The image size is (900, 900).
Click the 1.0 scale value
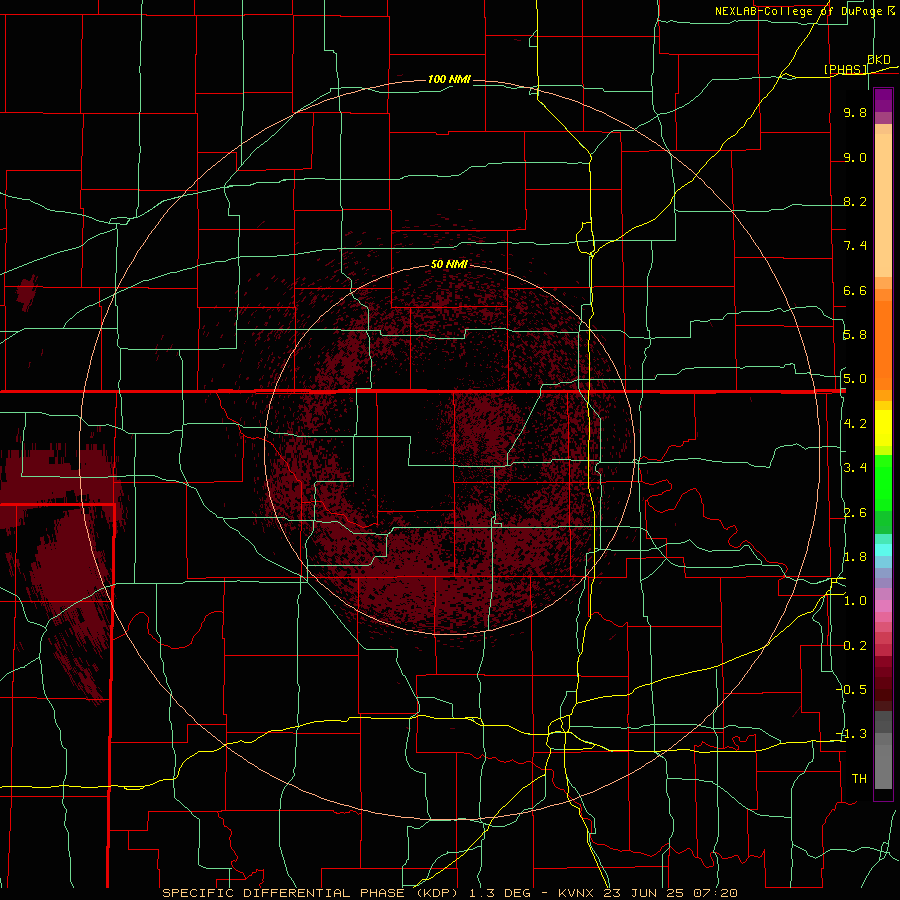point(855,601)
